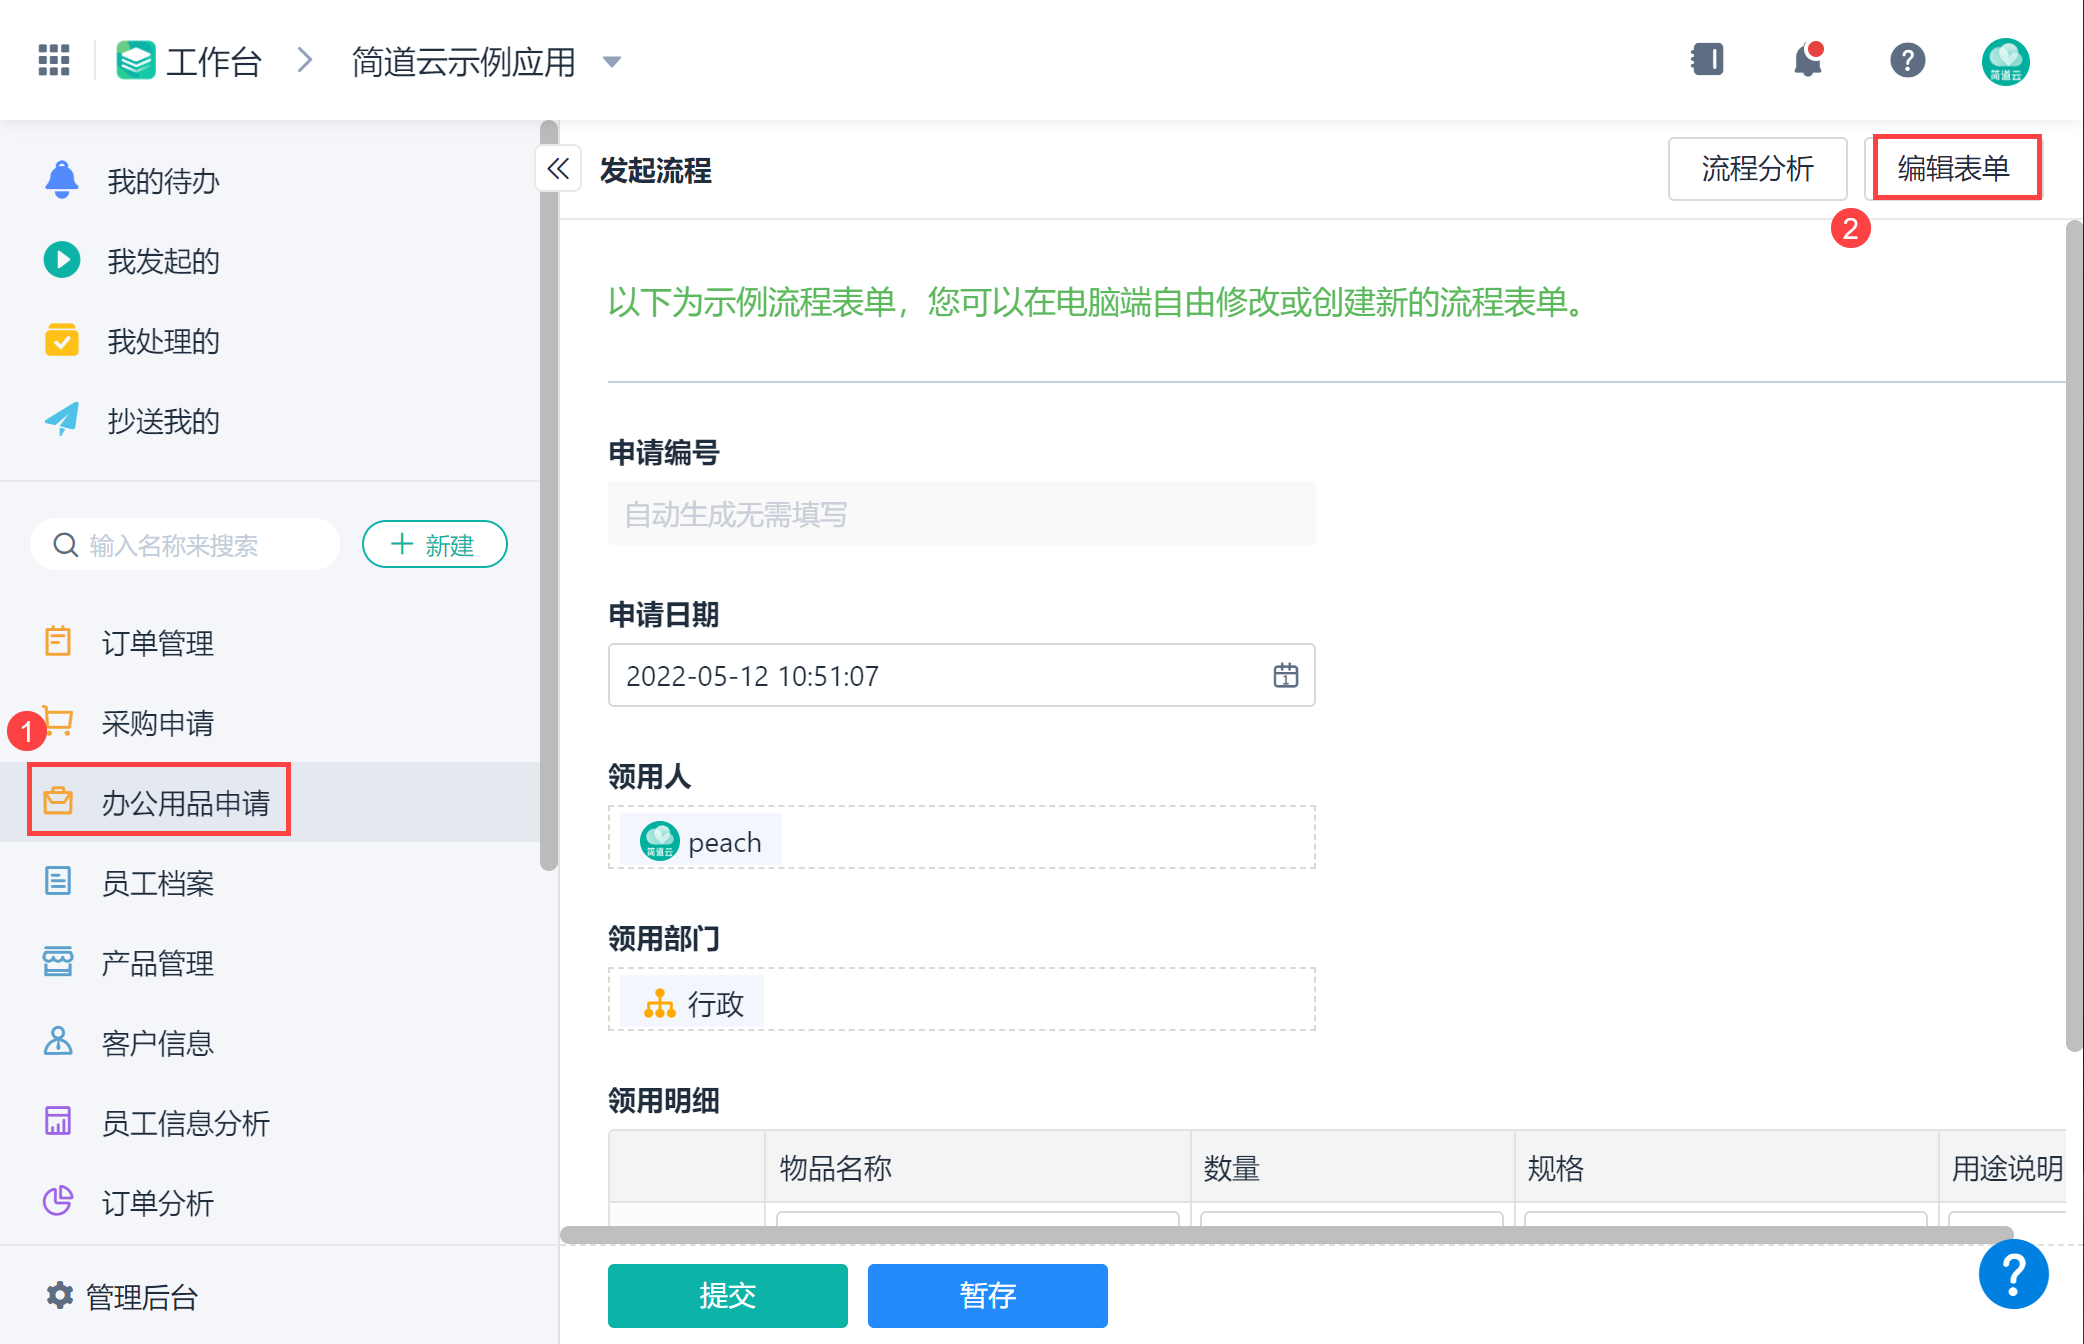Select 采购申请 from the sidebar list
The image size is (2084, 1344).
158,723
